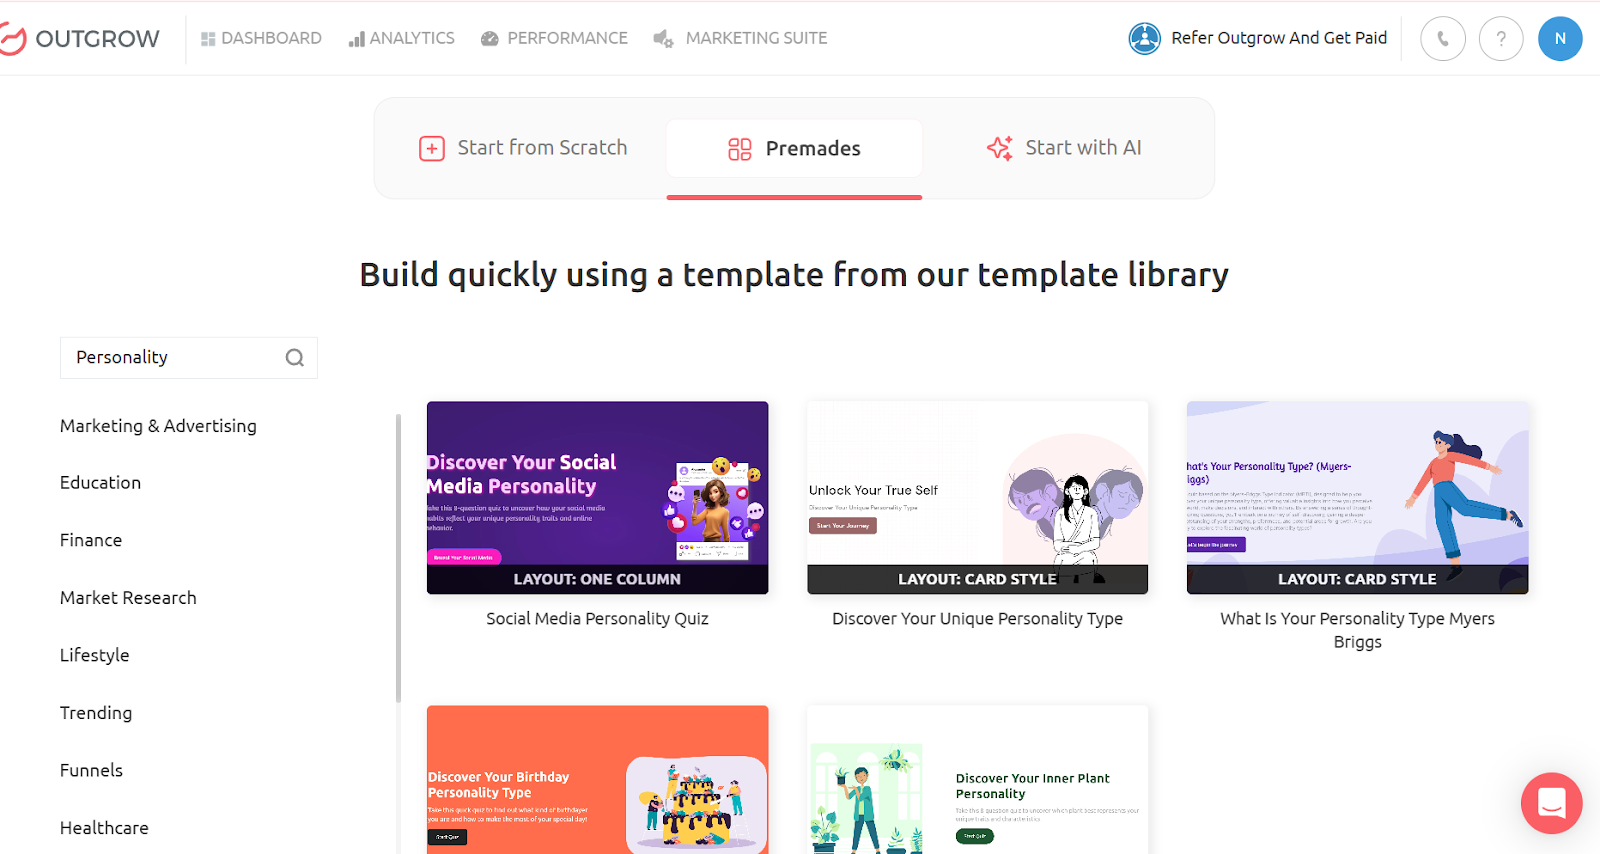
Task: Click the category list scrollbar
Action: tap(398, 558)
